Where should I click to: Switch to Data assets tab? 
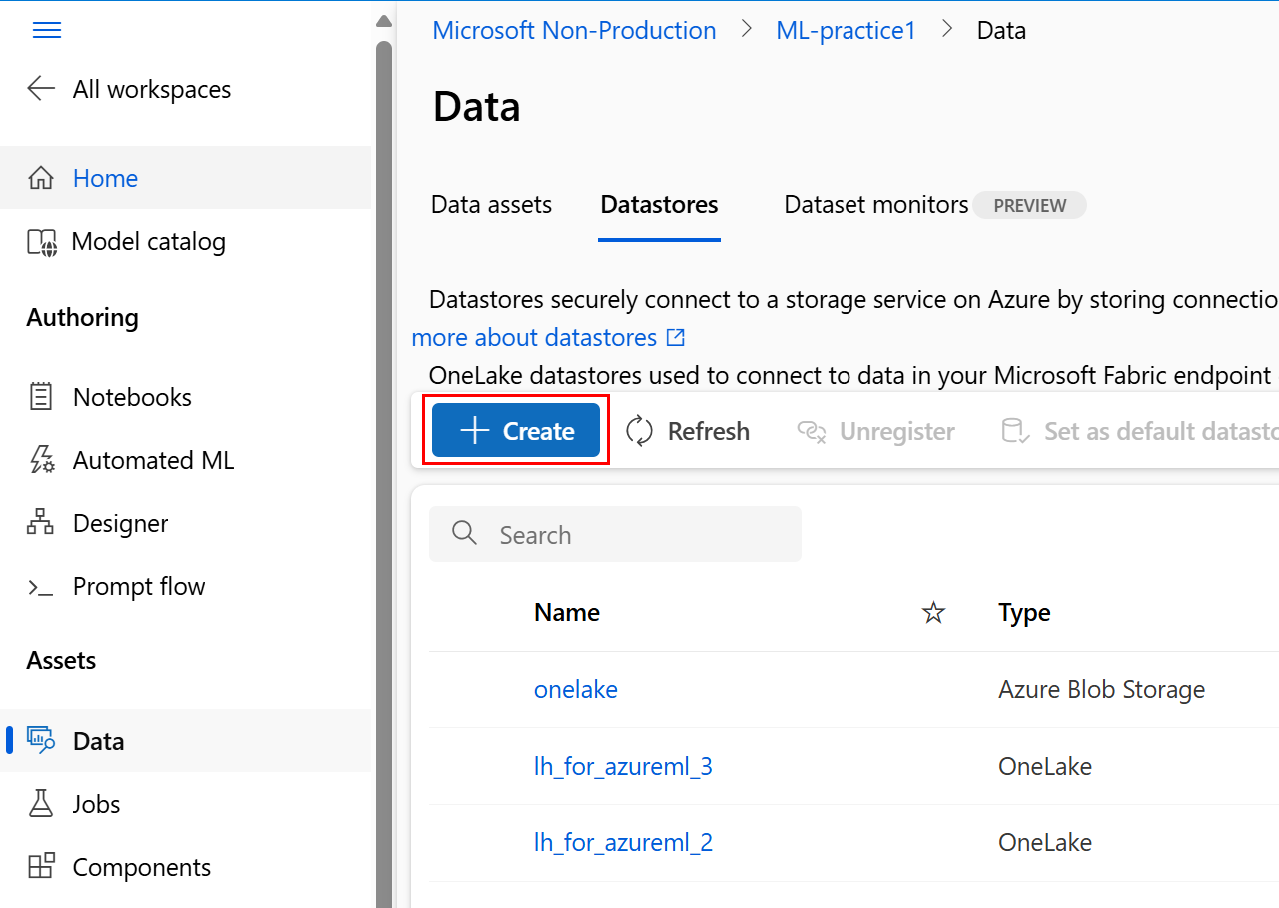(x=491, y=205)
